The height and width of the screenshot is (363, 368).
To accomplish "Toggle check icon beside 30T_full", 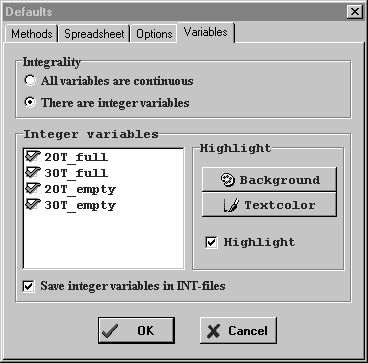I will coord(33,172).
